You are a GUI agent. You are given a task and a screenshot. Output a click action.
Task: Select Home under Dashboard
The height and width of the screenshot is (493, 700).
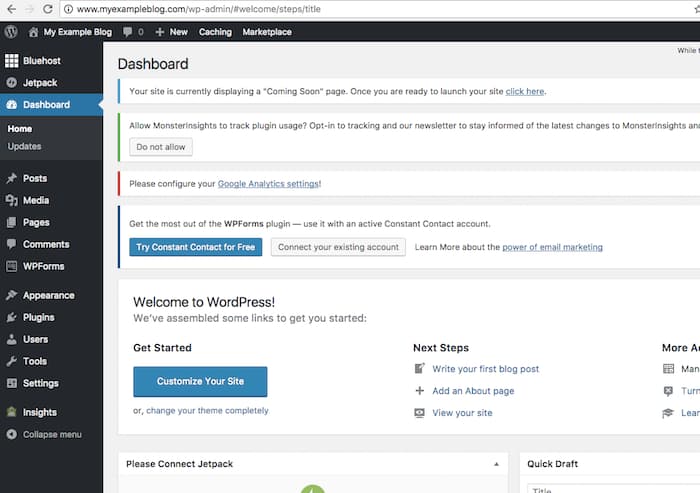click(x=20, y=129)
